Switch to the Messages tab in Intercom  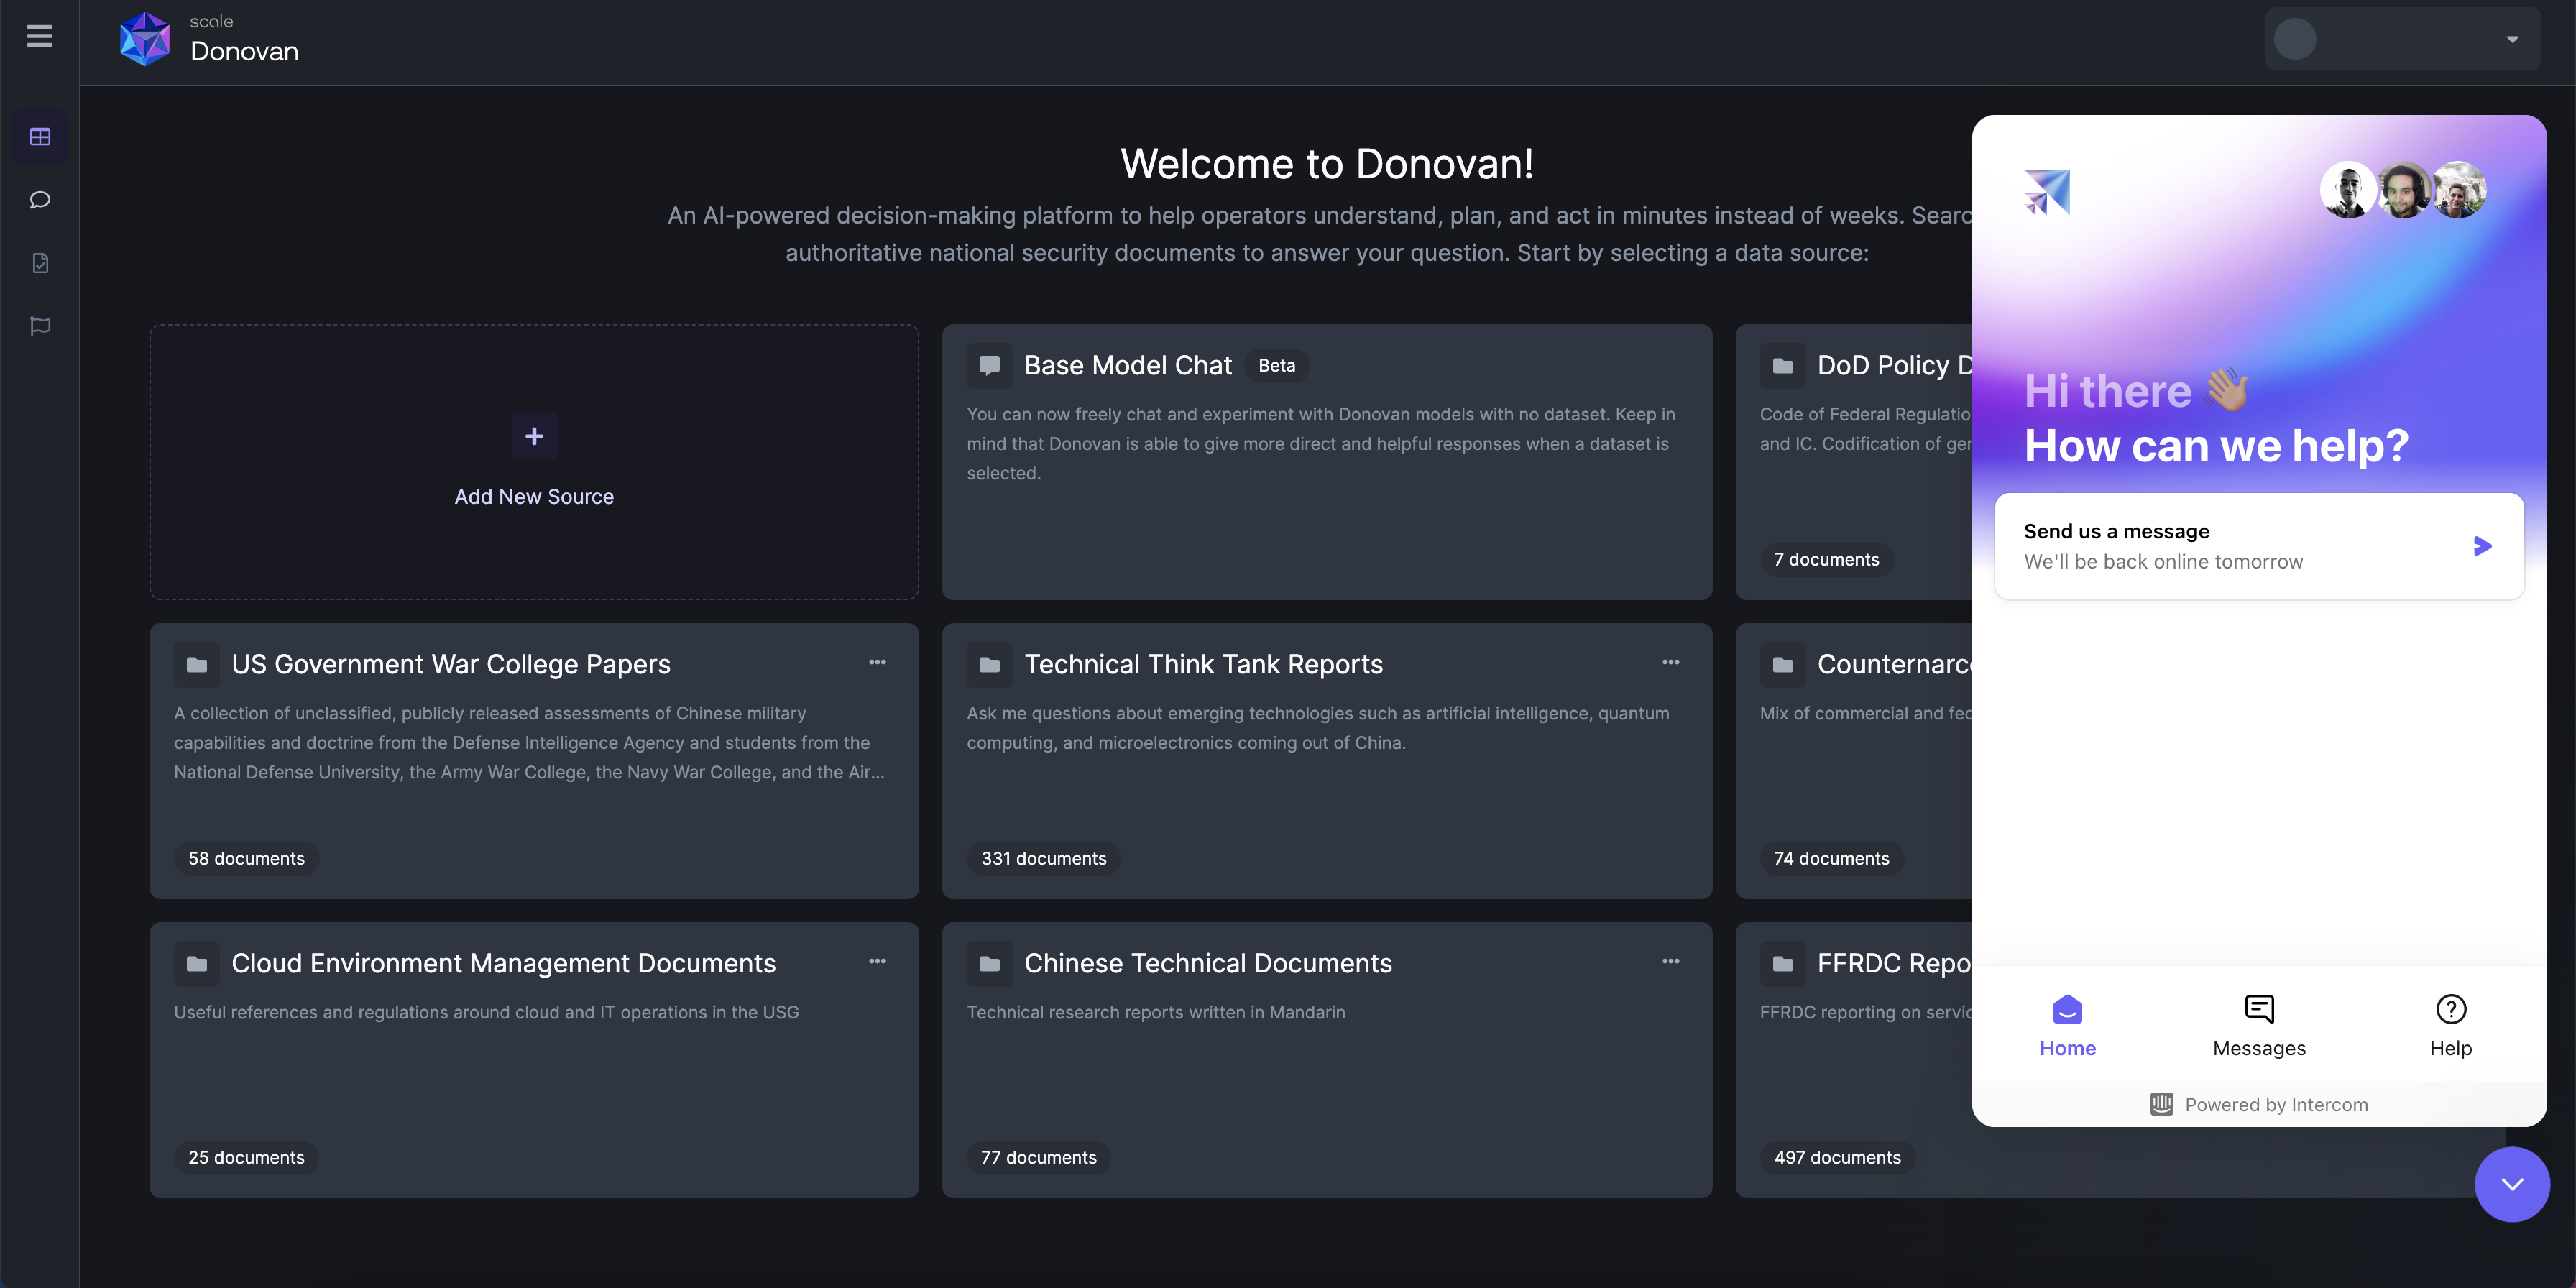pyautogui.click(x=2259, y=1026)
